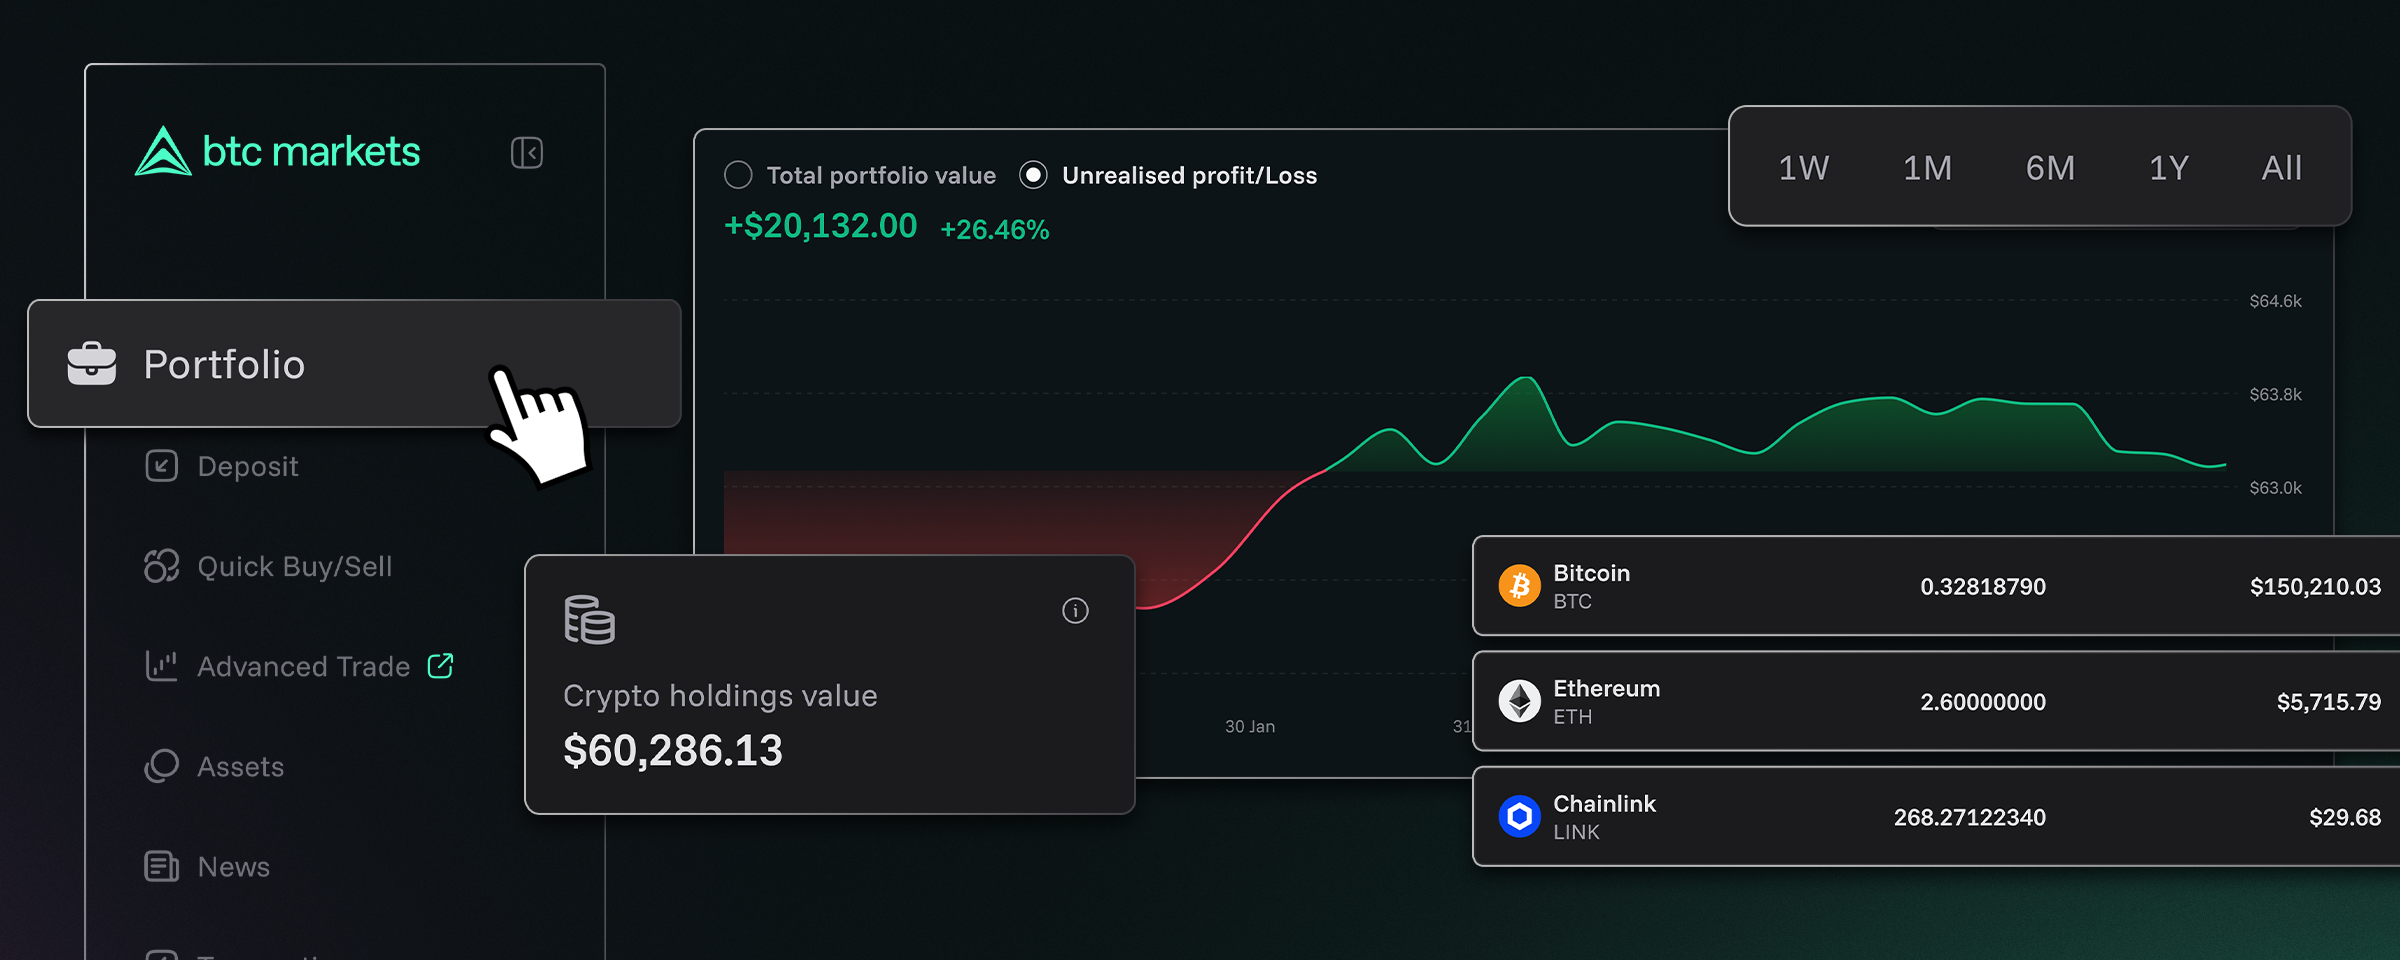Click Chainlink value $29.68

tap(2345, 818)
